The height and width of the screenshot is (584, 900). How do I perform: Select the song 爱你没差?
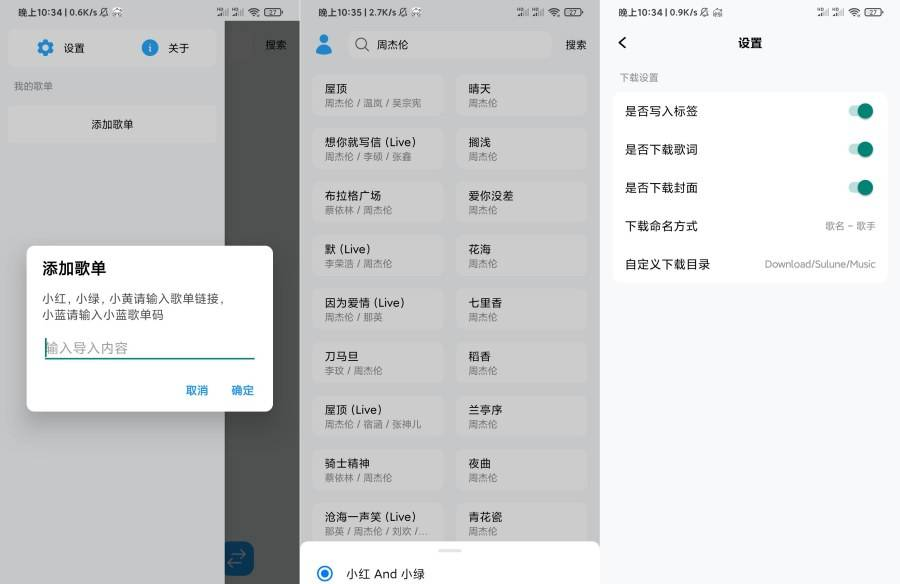point(521,202)
